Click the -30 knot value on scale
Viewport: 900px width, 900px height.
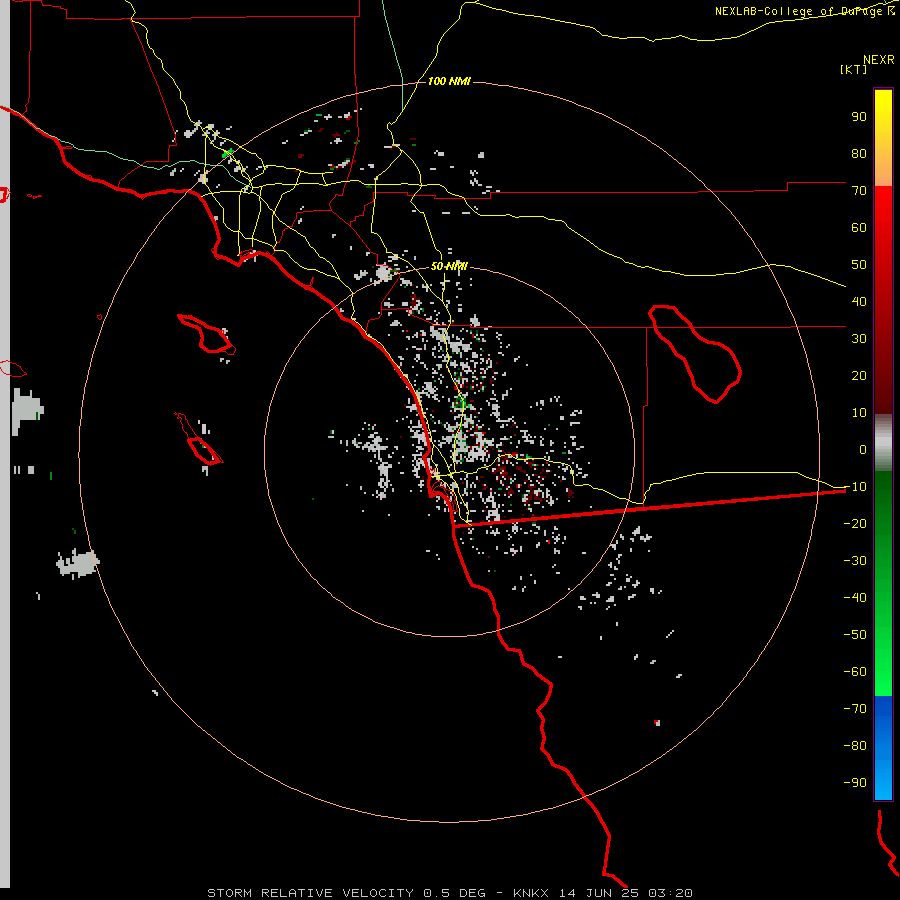pos(855,561)
